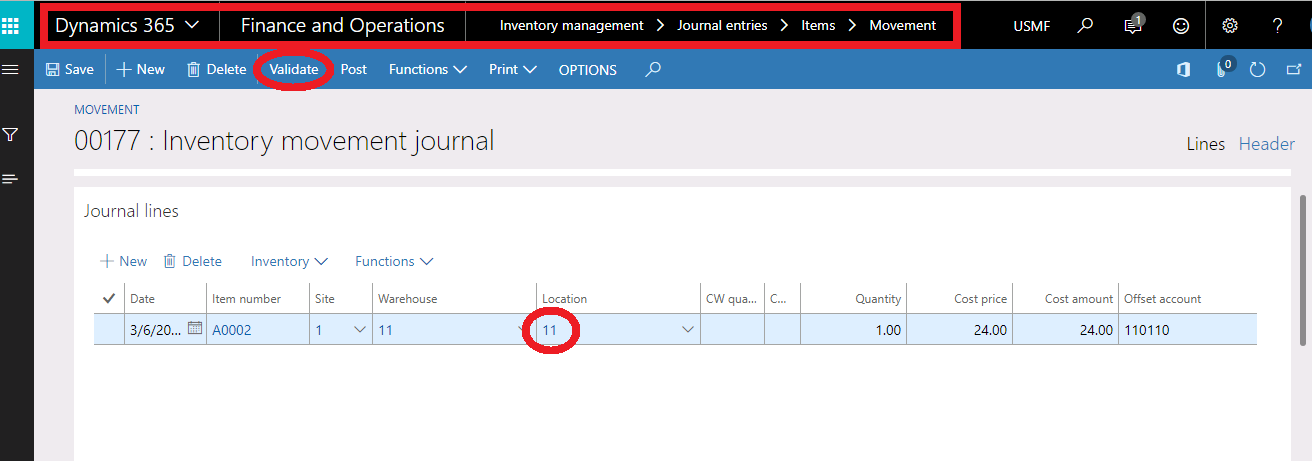Open the Functions menu in action bar
The image size is (1312, 461).
pyautogui.click(x=428, y=69)
